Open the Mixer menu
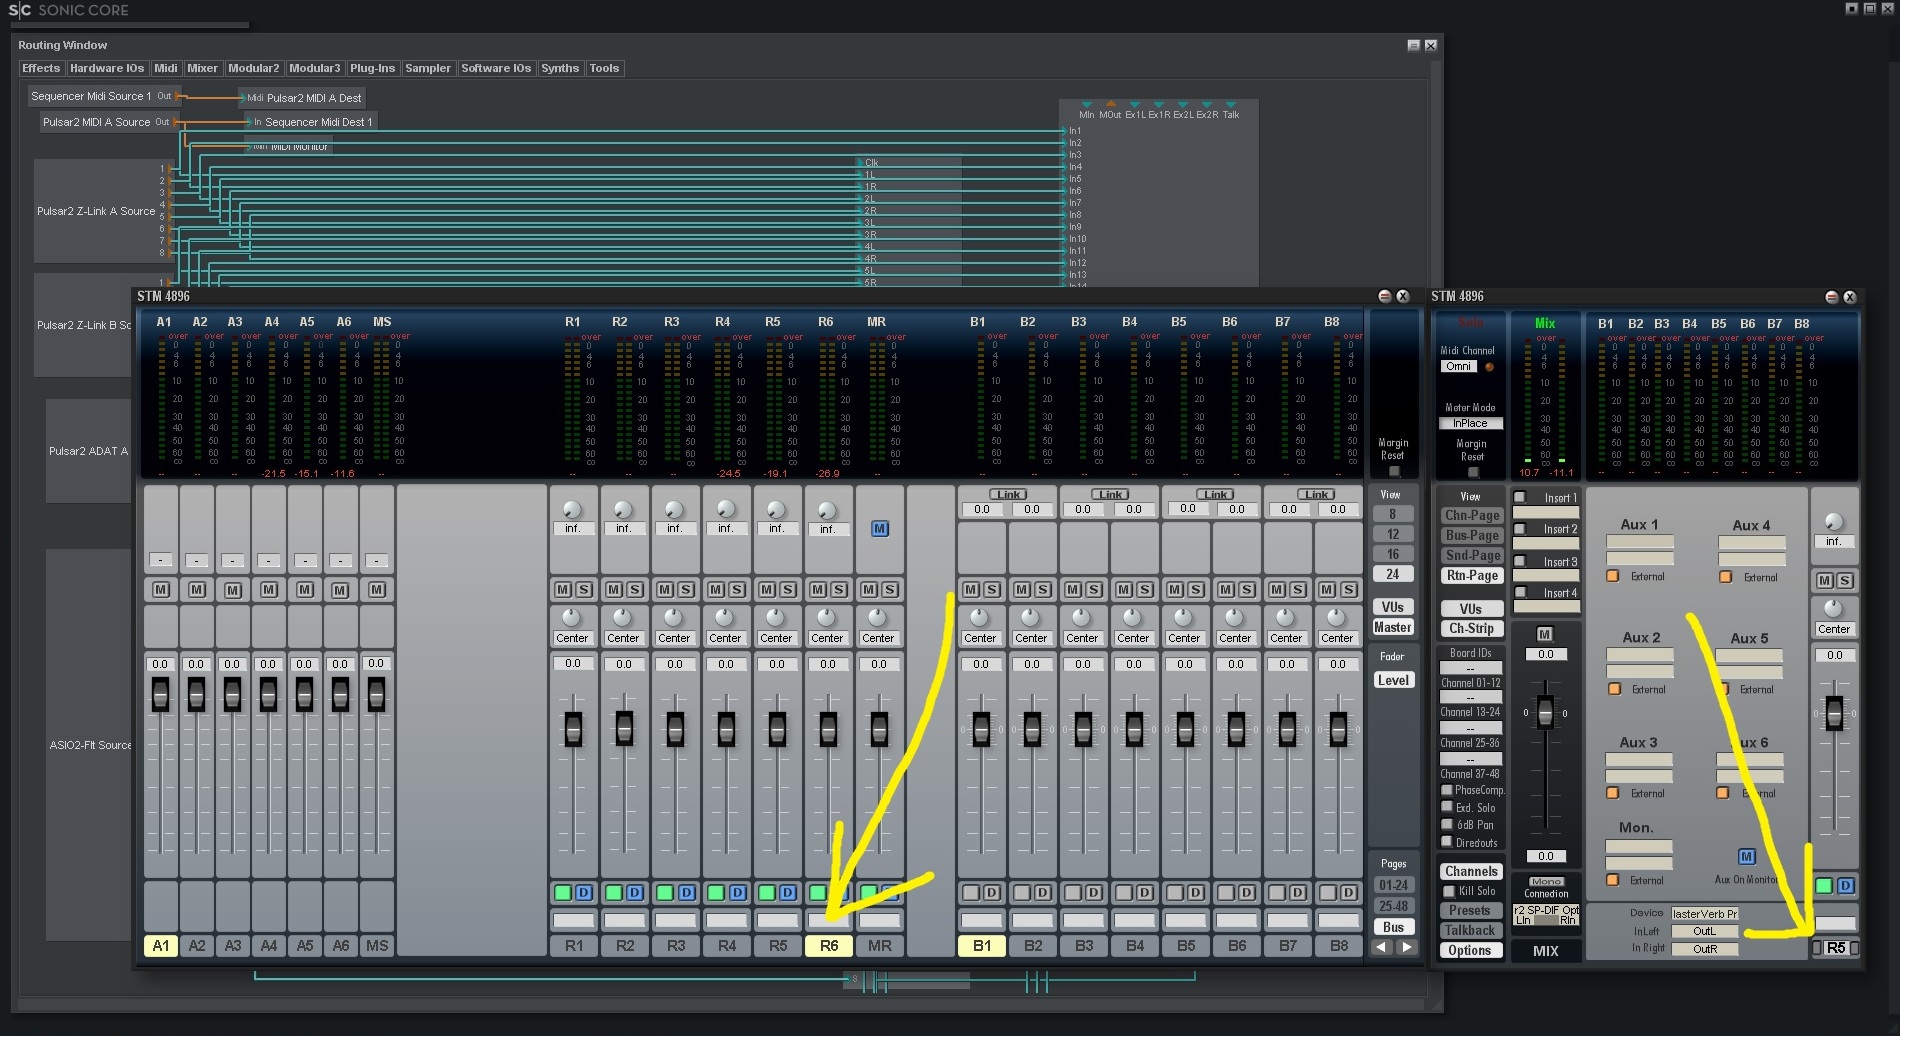The width and height of the screenshot is (1928, 1060). click(x=202, y=68)
